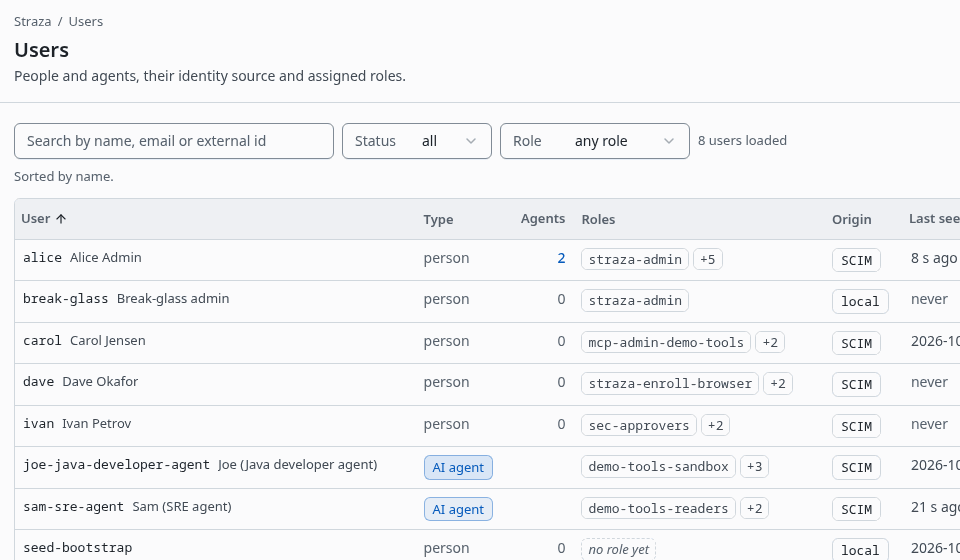Open alice's agents count link 2
The image size is (960, 560).
[561, 259]
